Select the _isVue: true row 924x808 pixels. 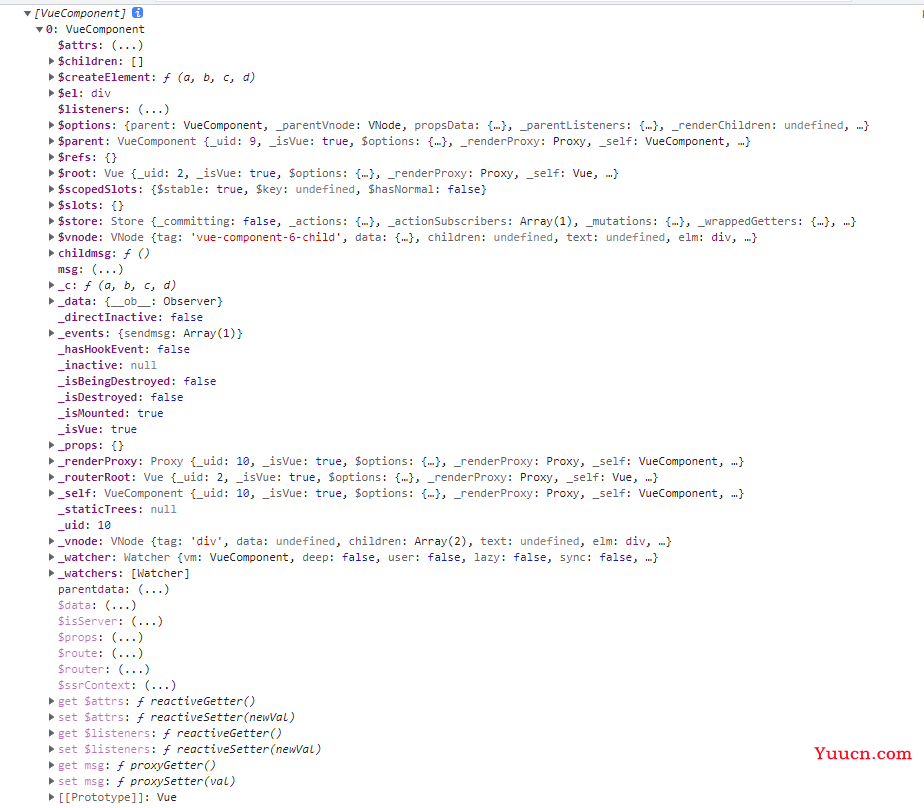click(97, 429)
